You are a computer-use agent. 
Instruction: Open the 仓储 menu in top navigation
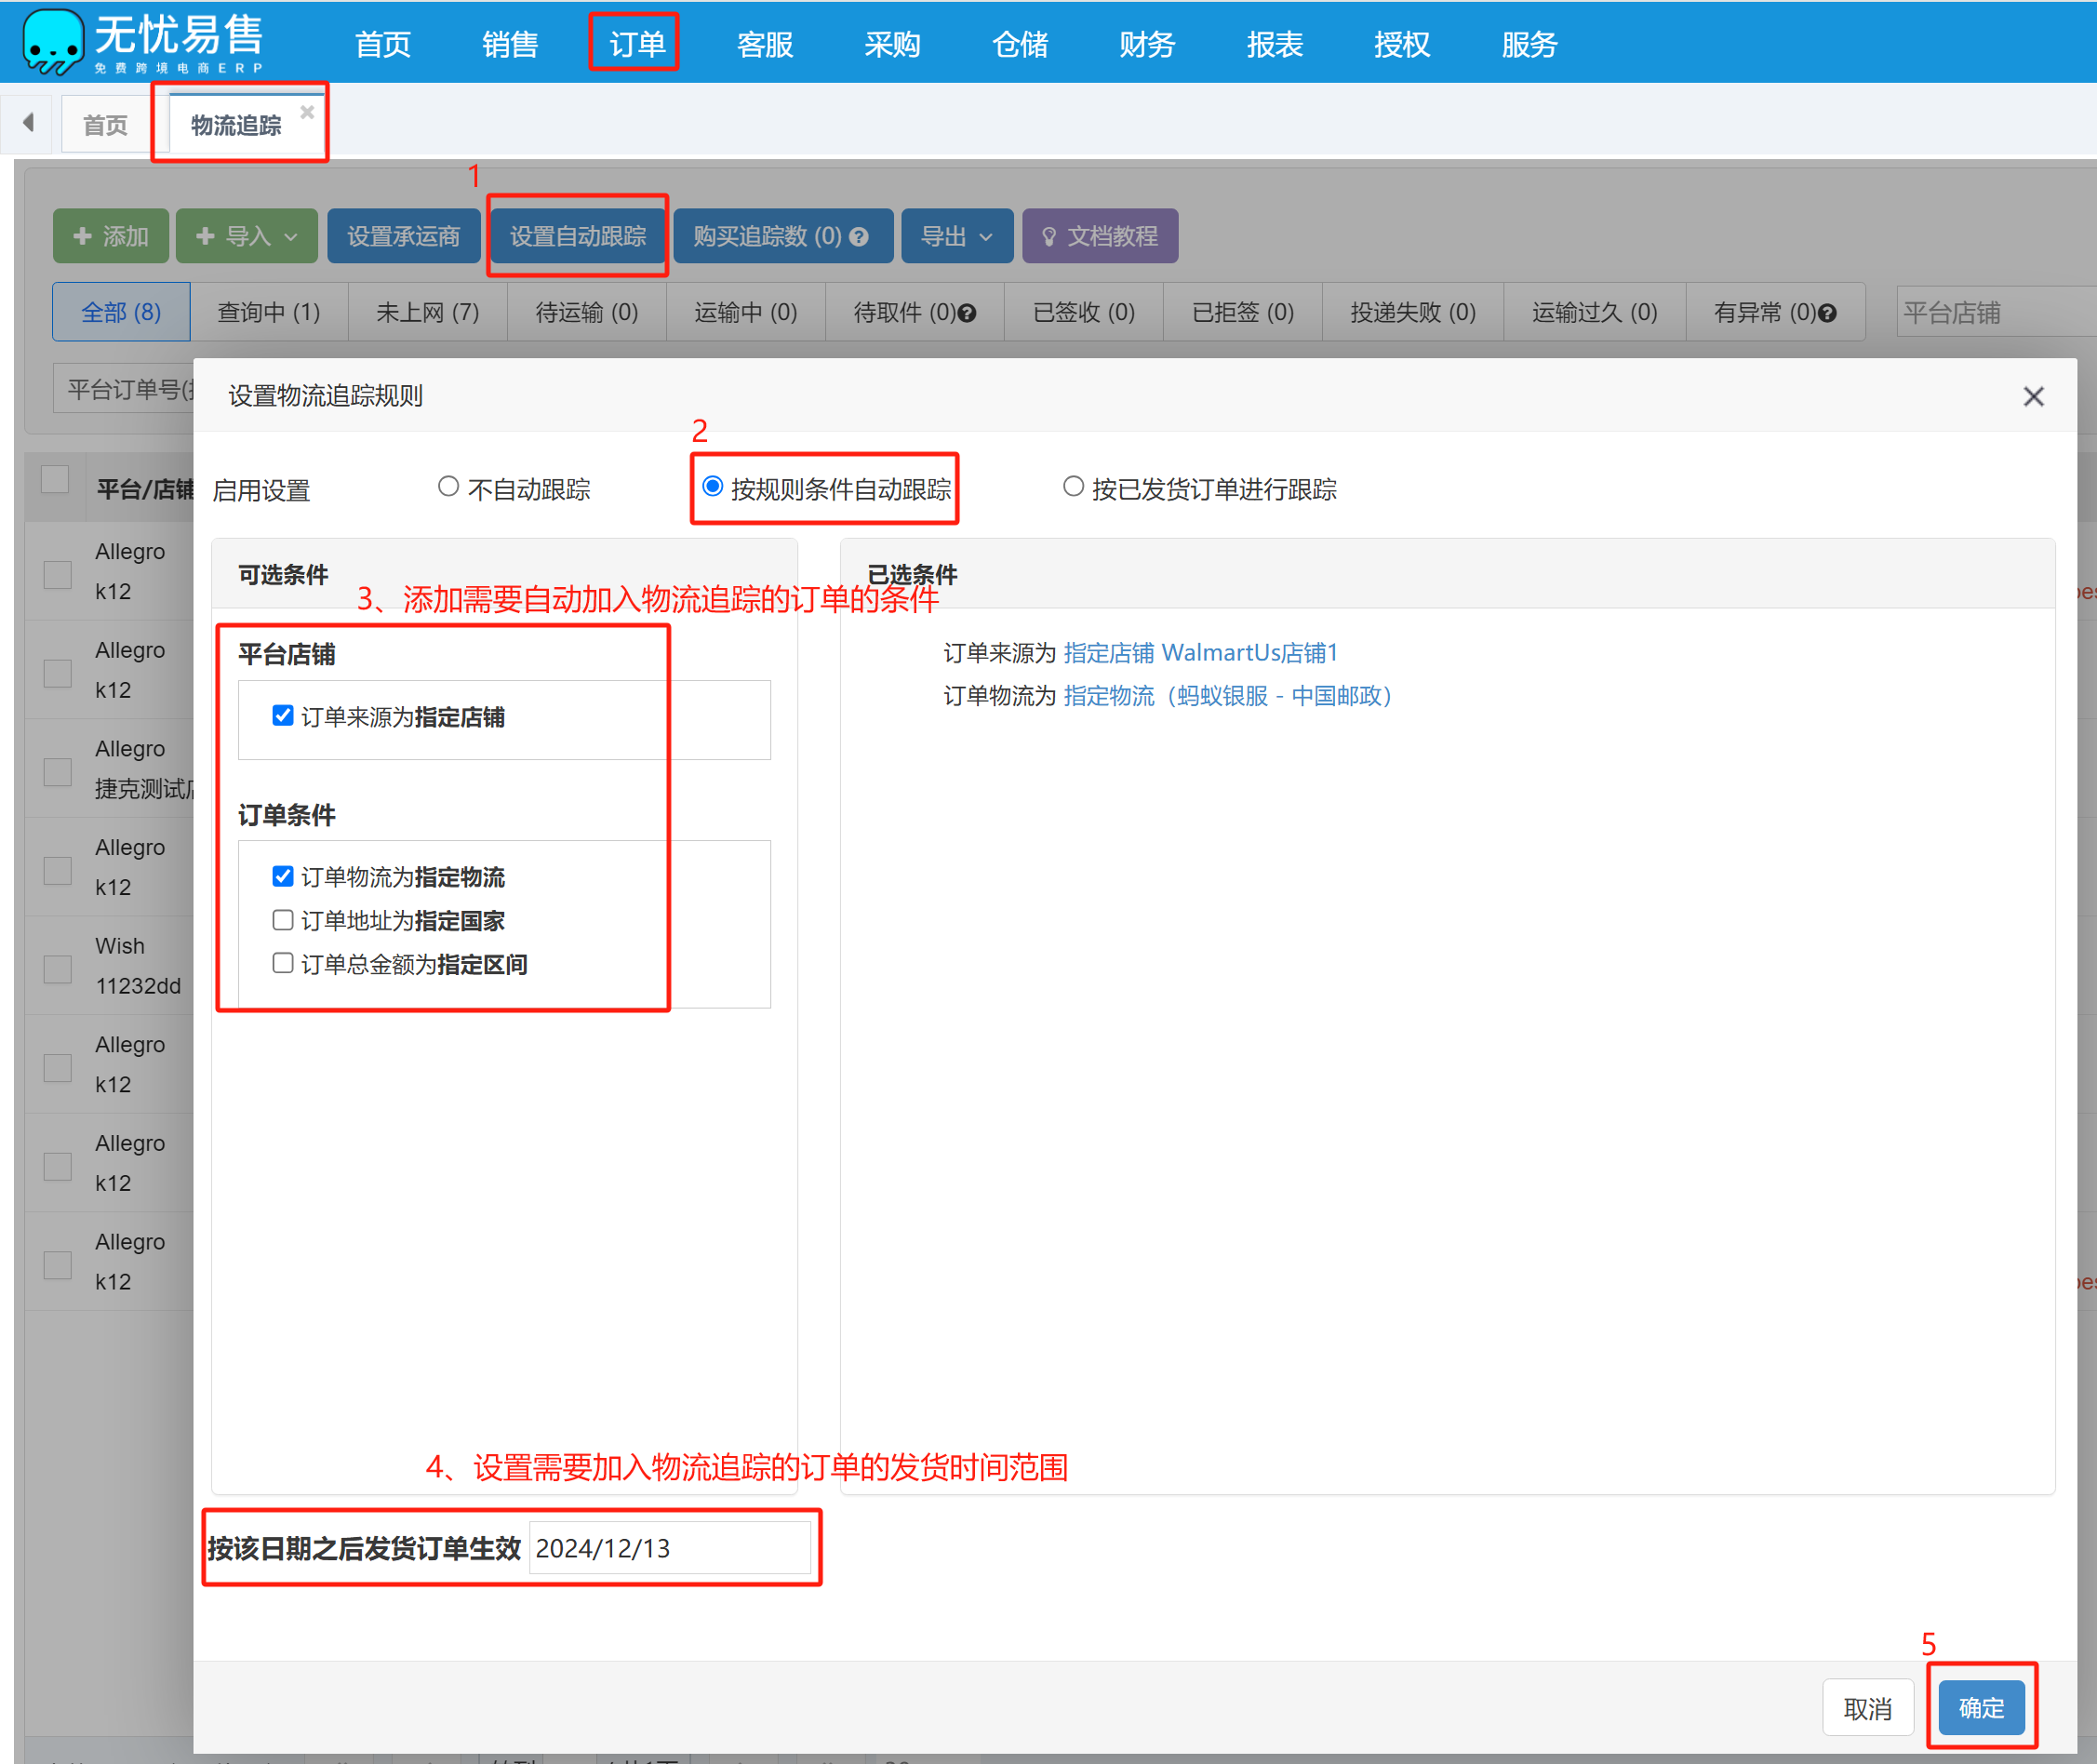coord(1019,44)
